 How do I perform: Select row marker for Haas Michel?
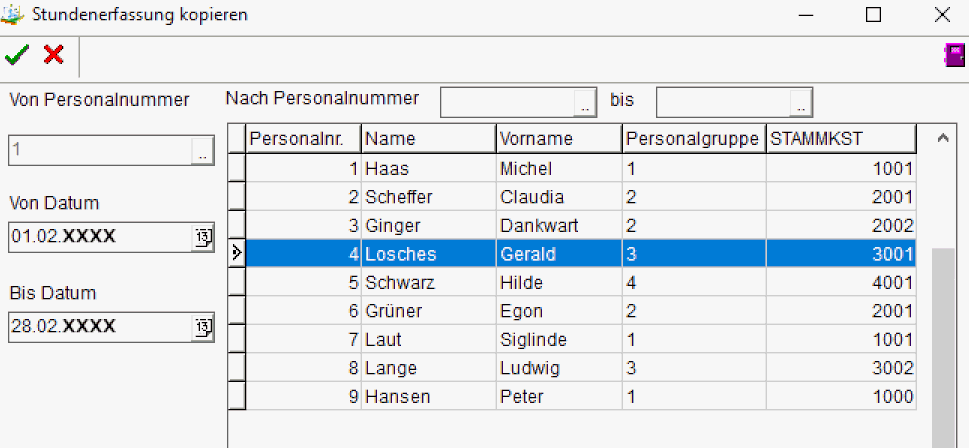coord(237,168)
